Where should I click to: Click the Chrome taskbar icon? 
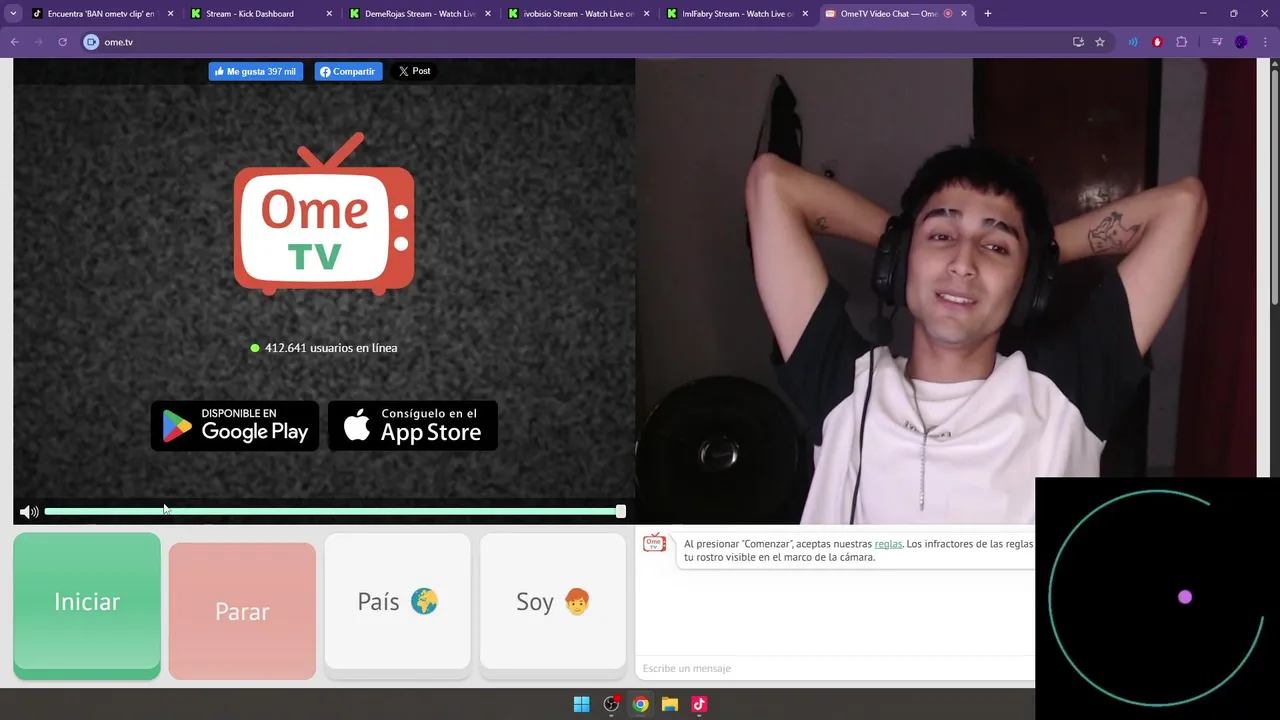click(x=640, y=704)
